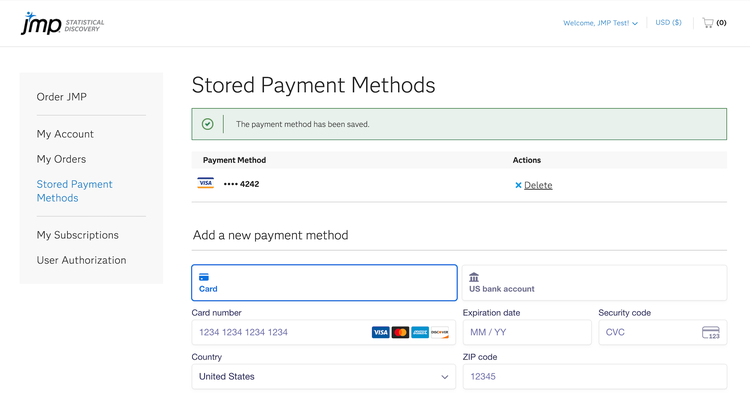Open User Authorization in the sidebar

click(x=81, y=260)
